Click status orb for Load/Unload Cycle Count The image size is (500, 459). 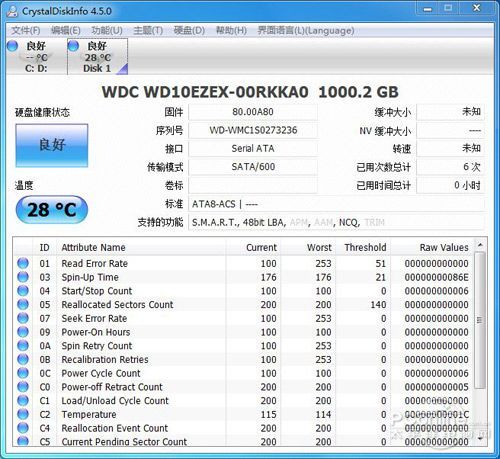tap(23, 400)
